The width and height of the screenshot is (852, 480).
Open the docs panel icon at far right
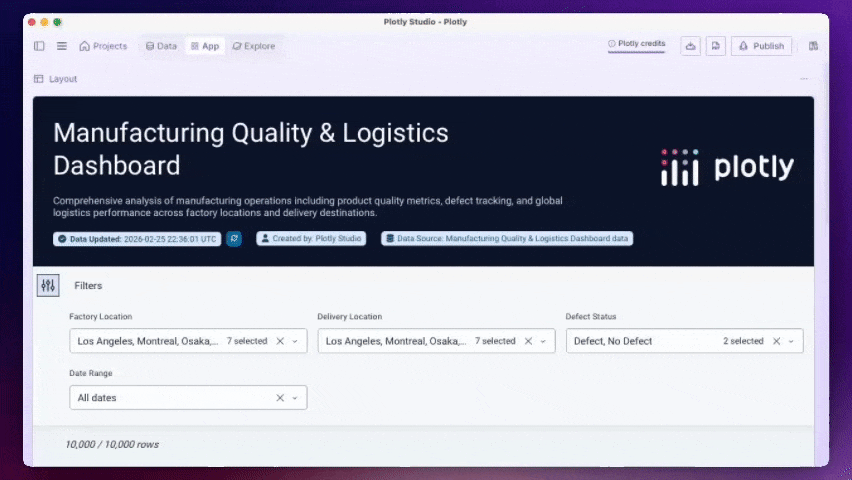pyautogui.click(x=813, y=46)
